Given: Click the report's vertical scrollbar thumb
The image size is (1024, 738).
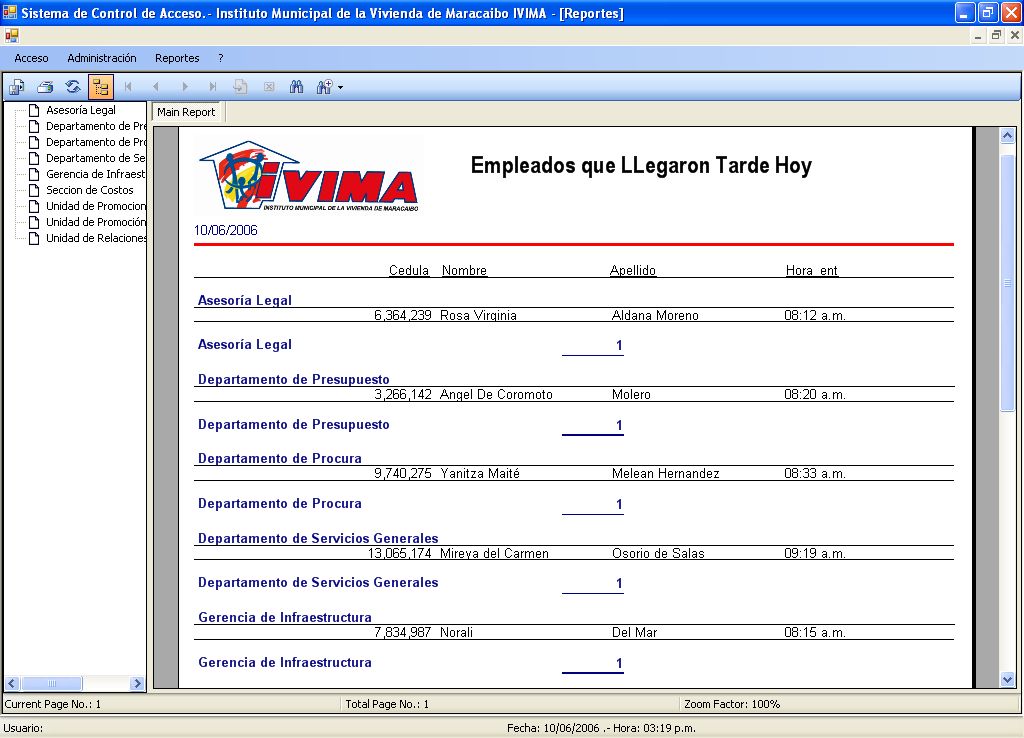Looking at the screenshot, I should (x=1007, y=283).
